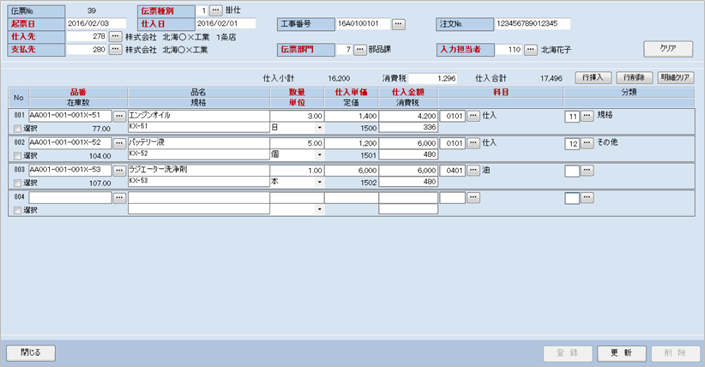Viewport: 705px width, 367px height.
Task: Click the 品名 field バッテリー液
Action: pos(199,143)
